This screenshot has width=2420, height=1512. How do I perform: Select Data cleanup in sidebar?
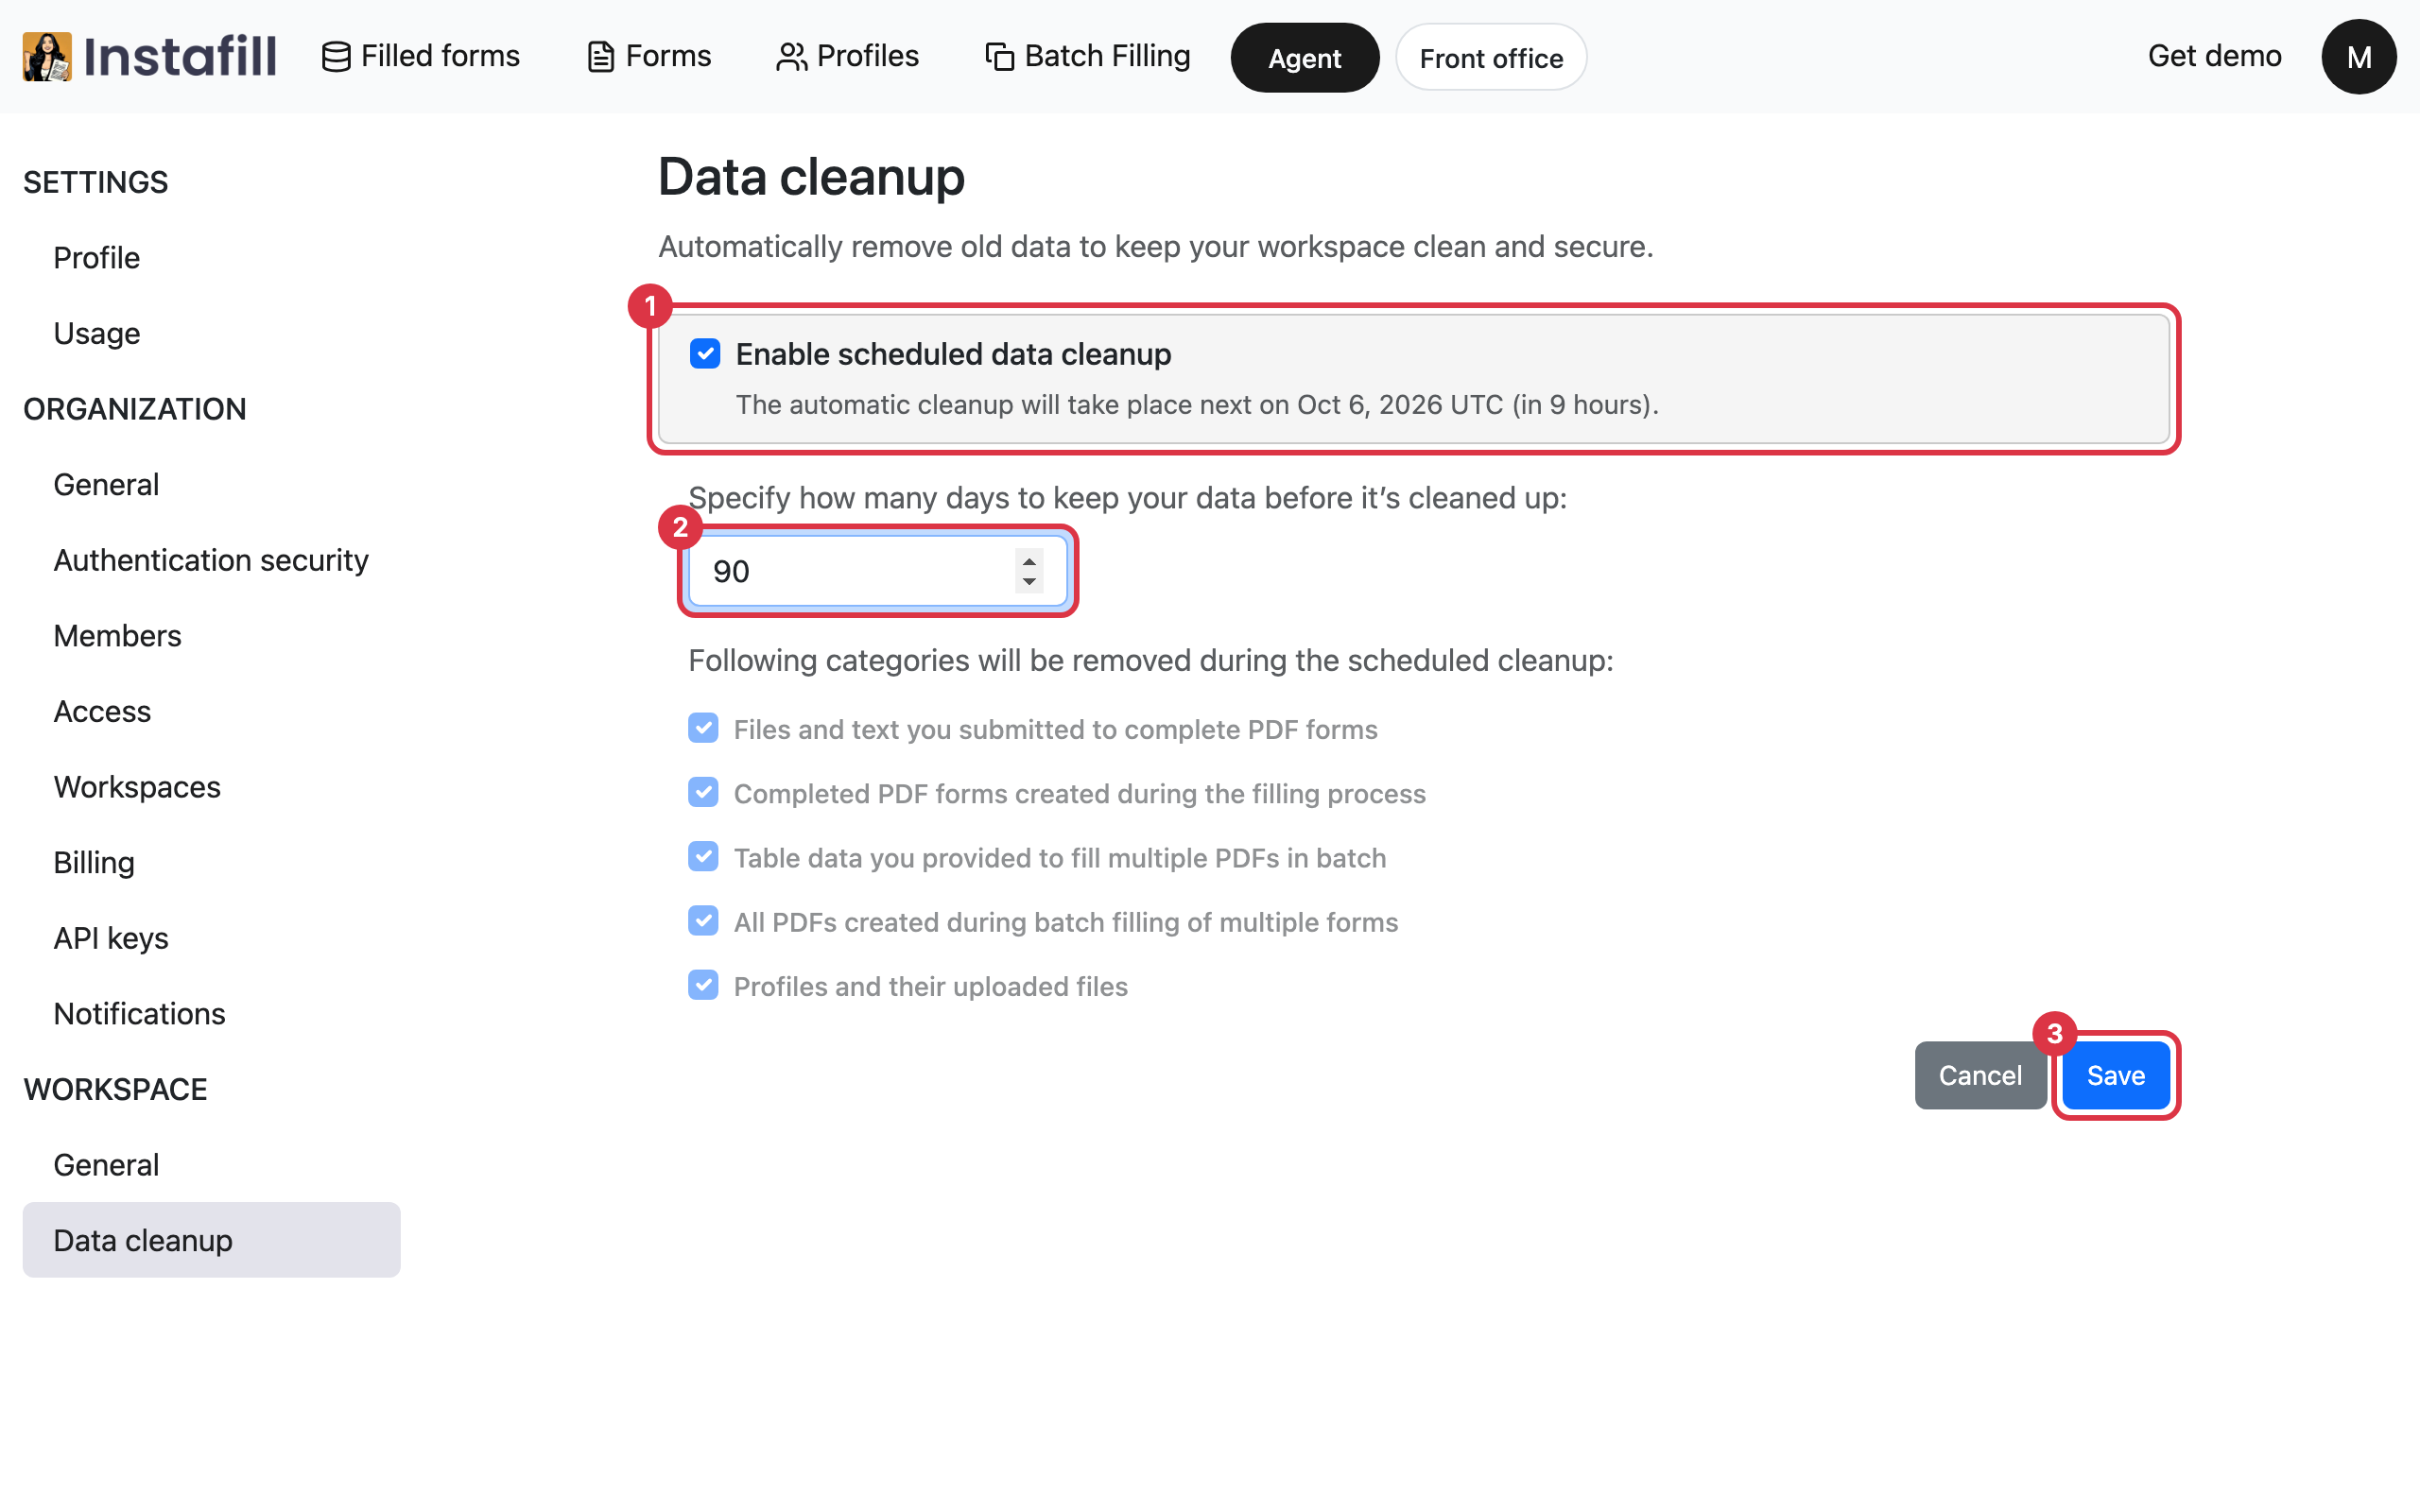coord(211,1240)
